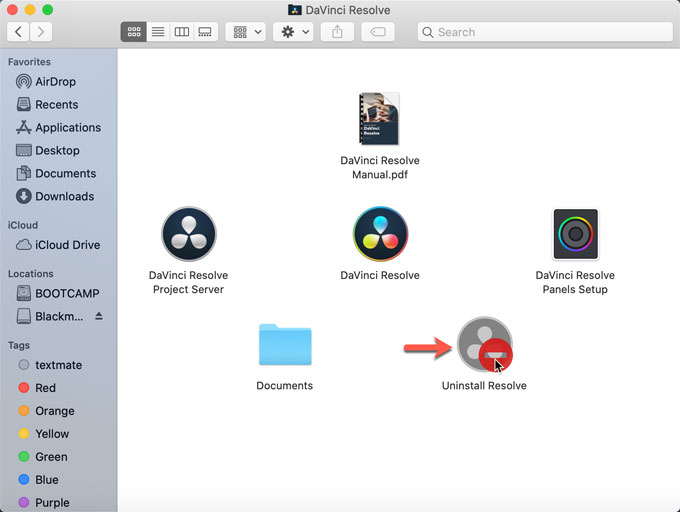Select Applications in the sidebar
Viewport: 680px width, 512px height.
coord(67,127)
